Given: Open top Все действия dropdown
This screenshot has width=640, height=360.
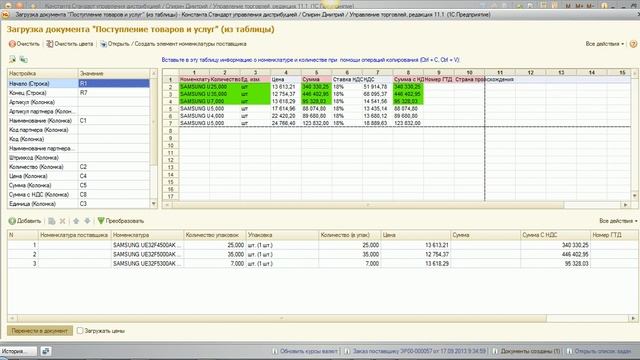Looking at the screenshot, I should pyautogui.click(x=604, y=44).
